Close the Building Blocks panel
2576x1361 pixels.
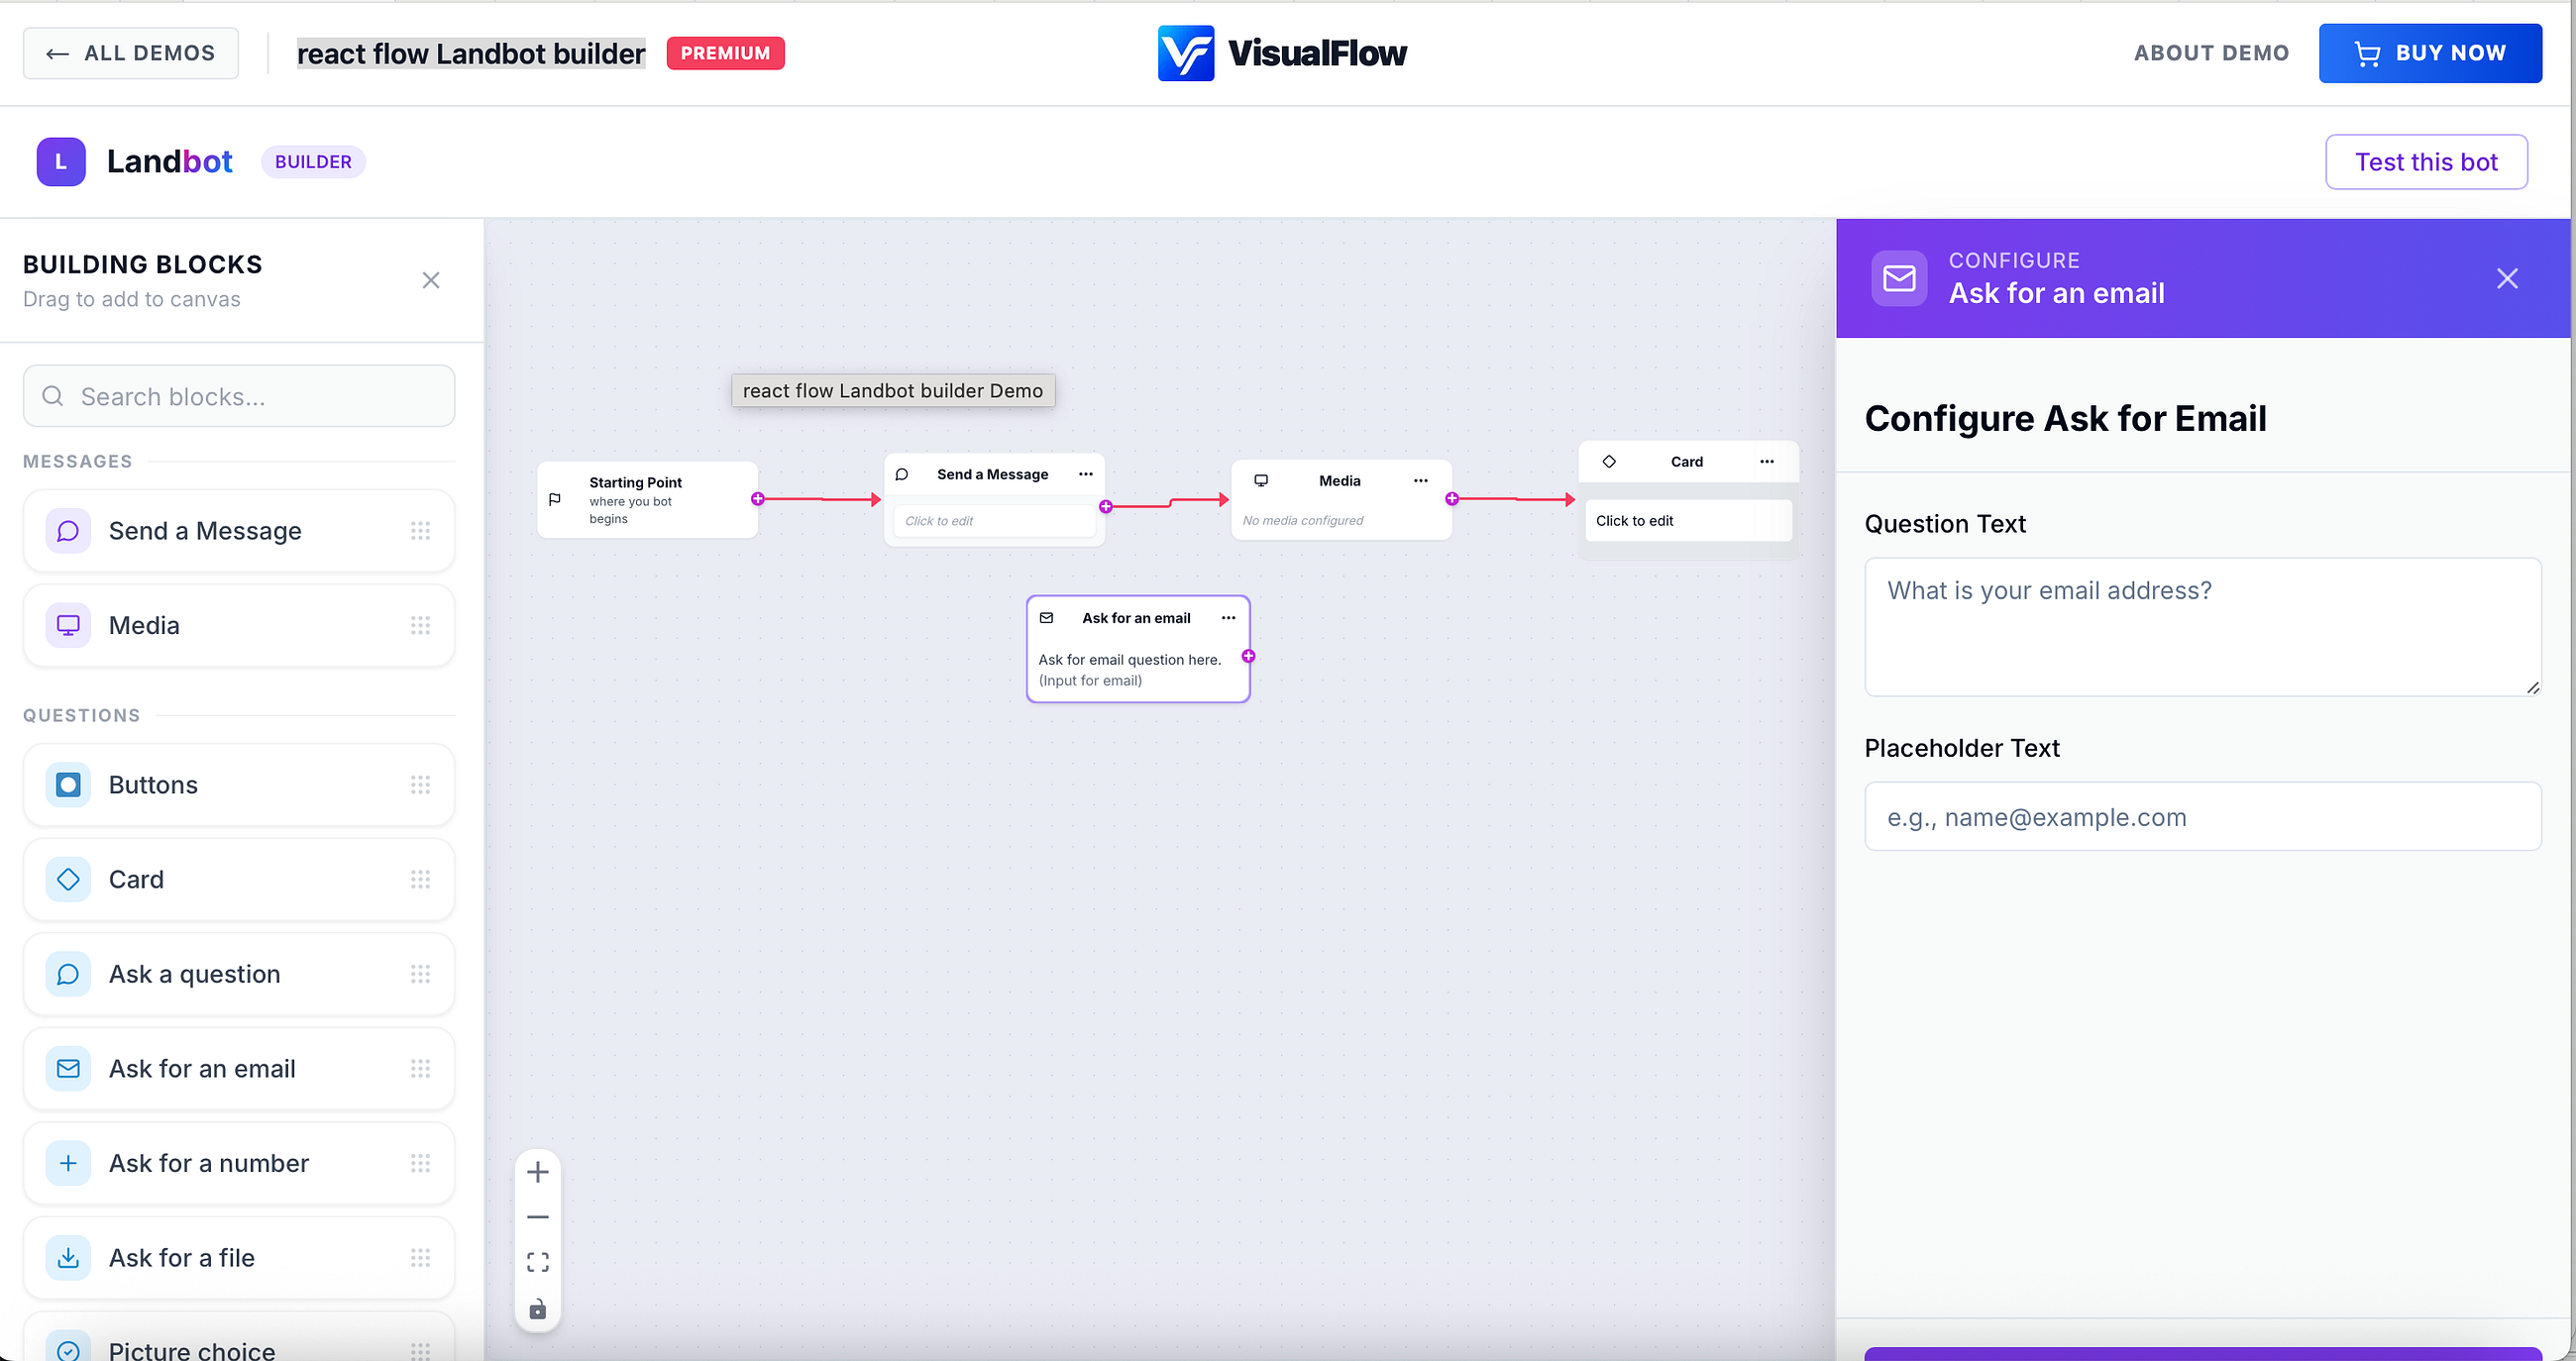[431, 280]
